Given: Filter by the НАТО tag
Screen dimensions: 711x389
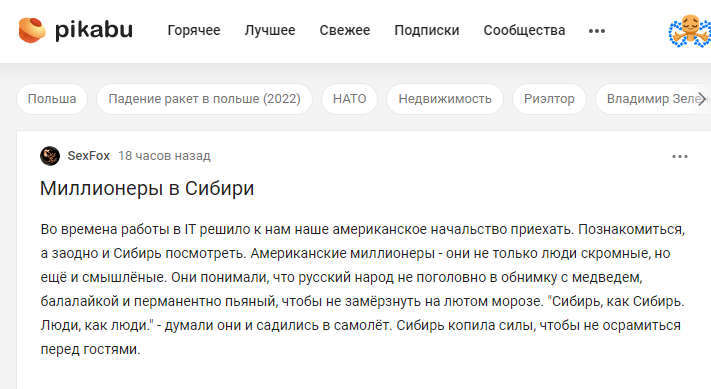Looking at the screenshot, I should (349, 99).
